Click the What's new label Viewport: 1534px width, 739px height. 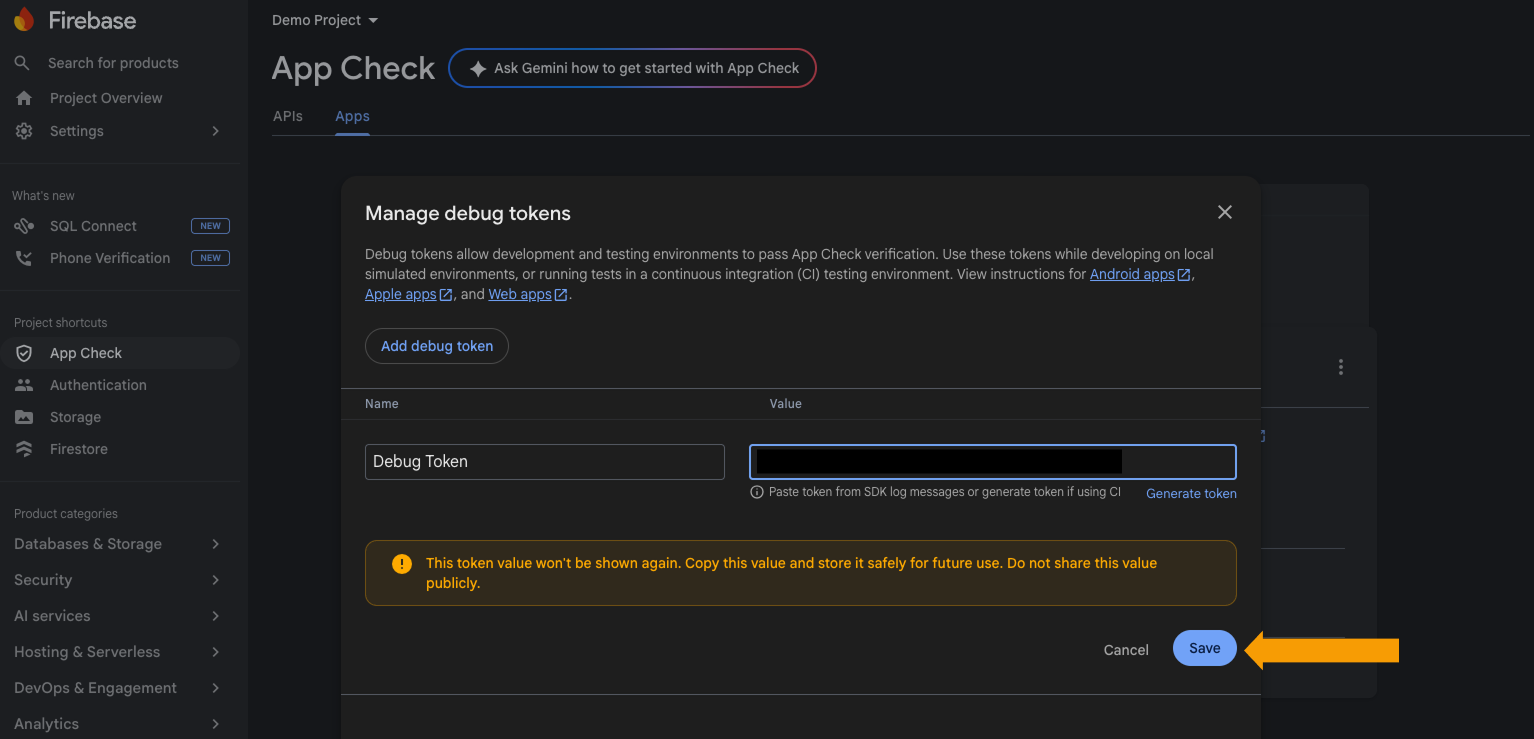(x=43, y=196)
